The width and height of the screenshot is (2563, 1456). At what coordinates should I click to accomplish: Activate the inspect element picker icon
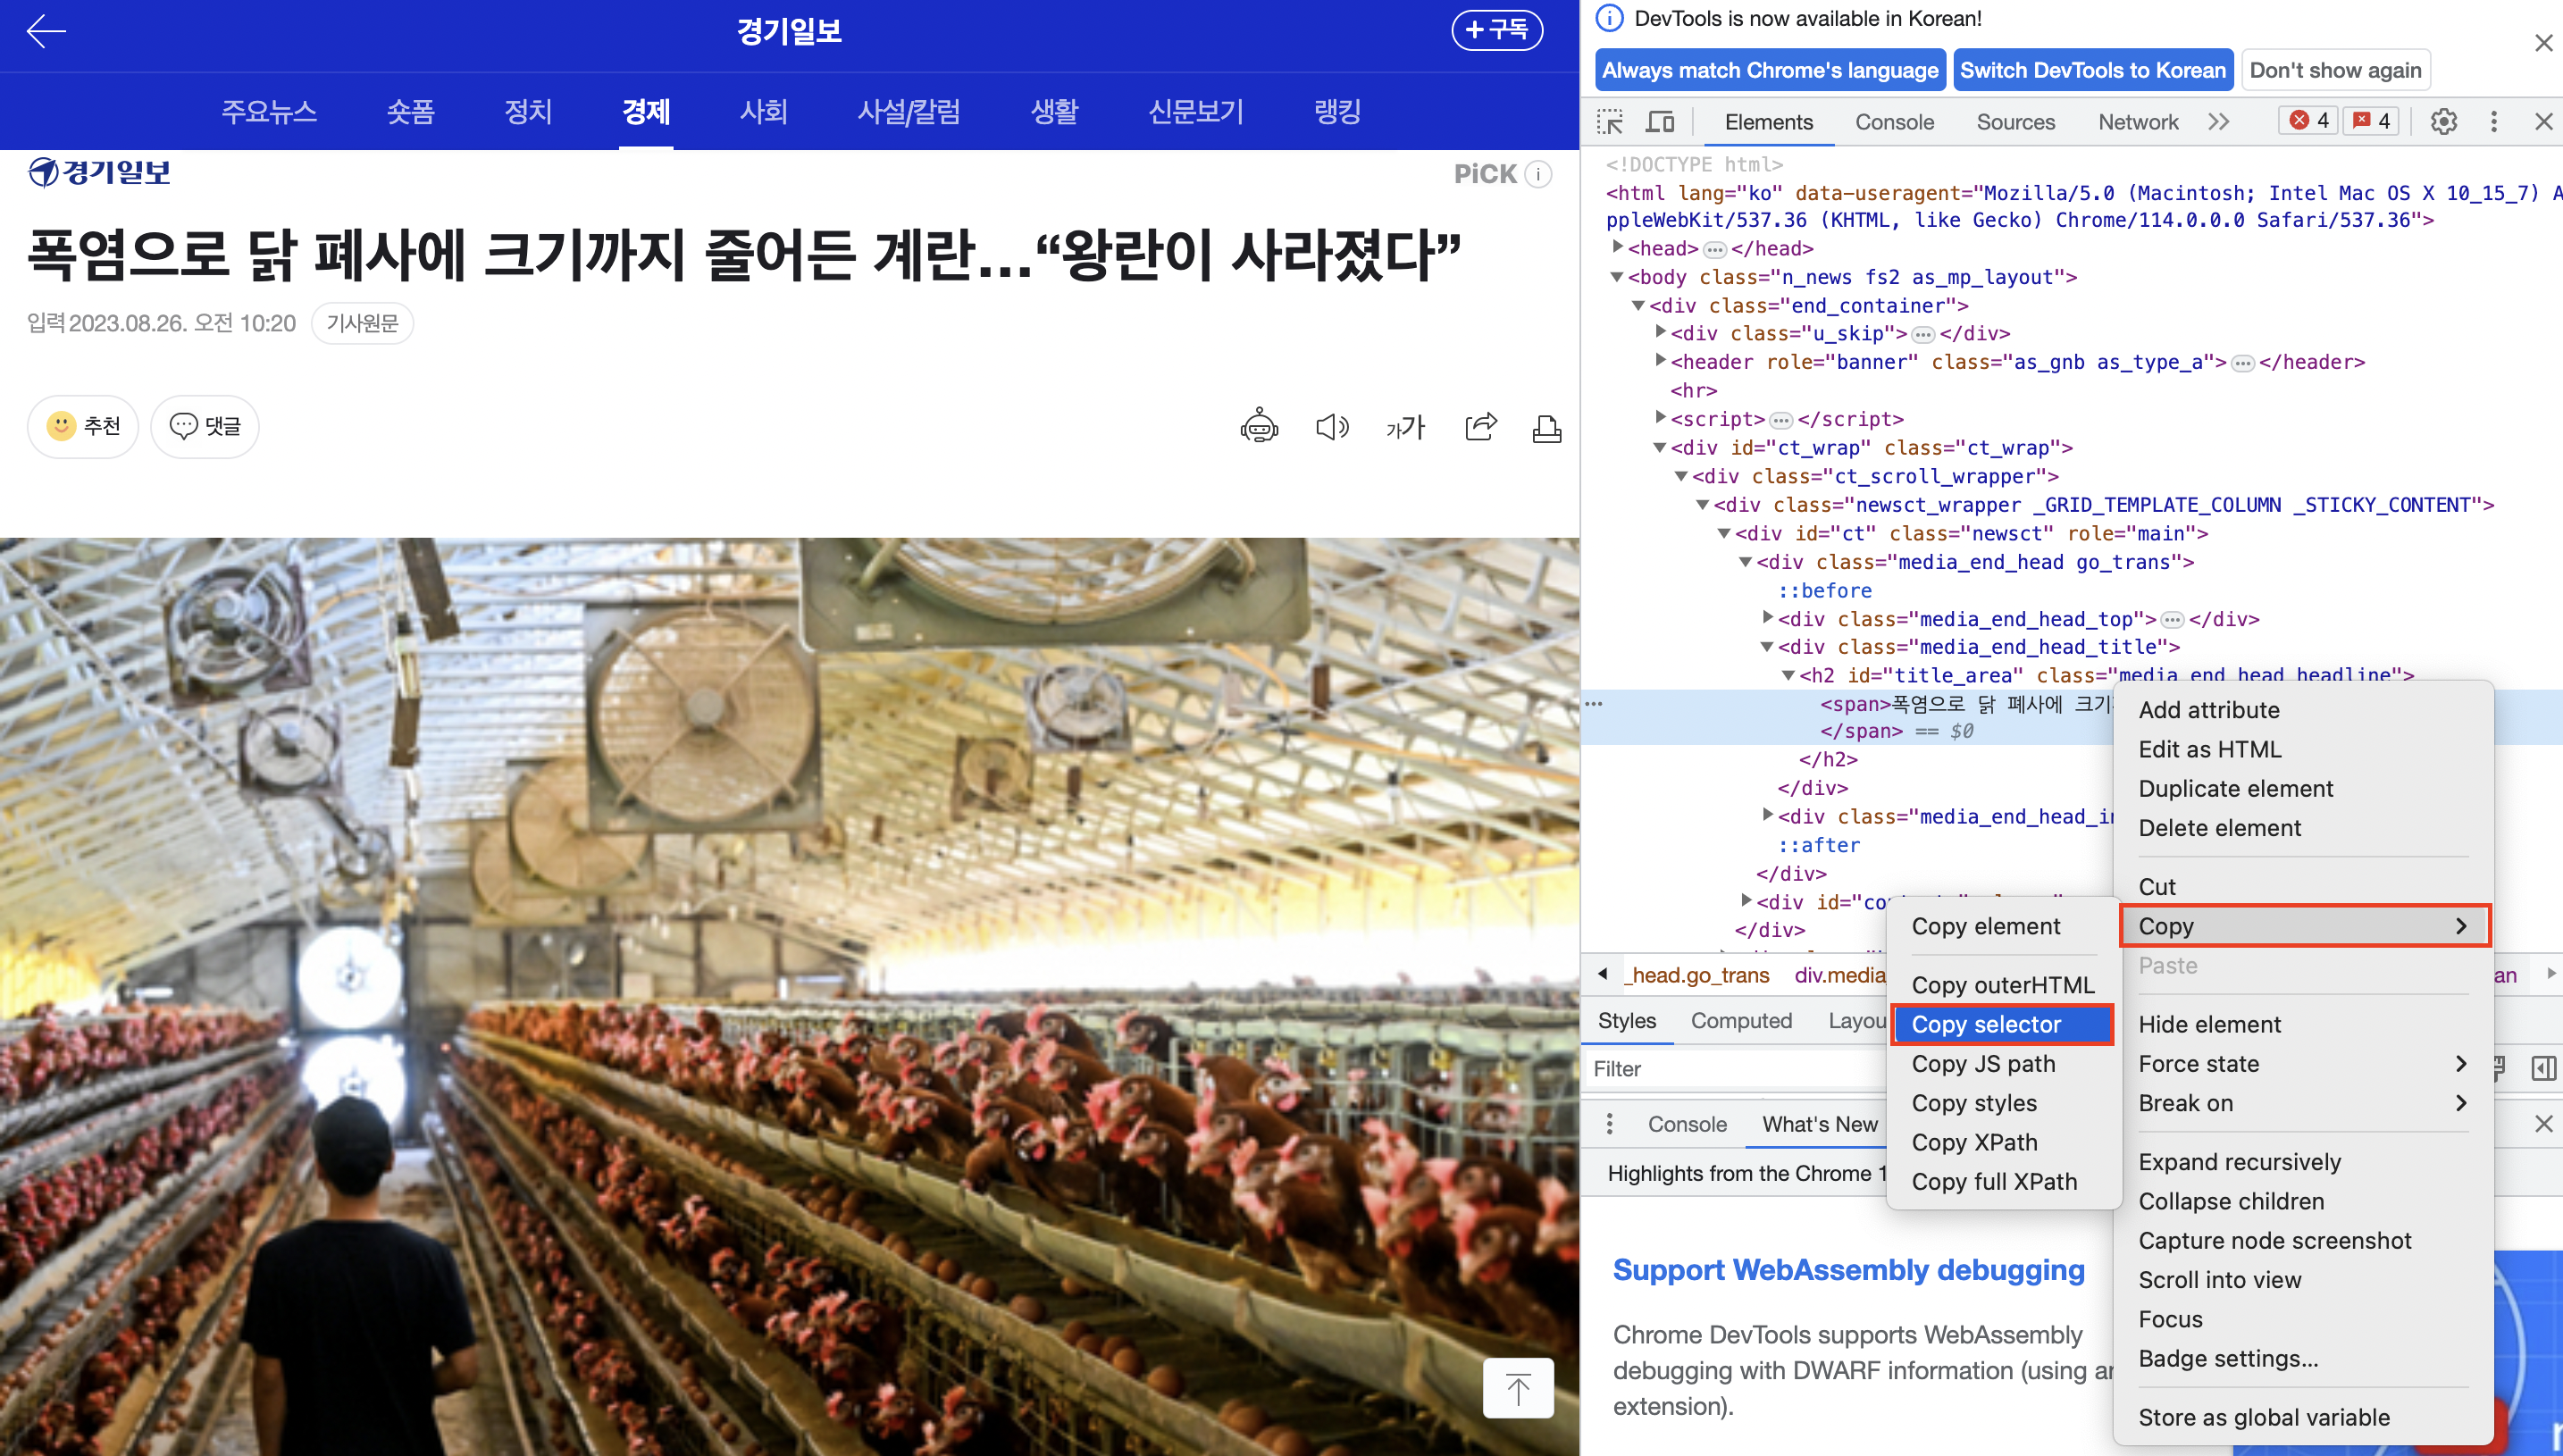1610,122
